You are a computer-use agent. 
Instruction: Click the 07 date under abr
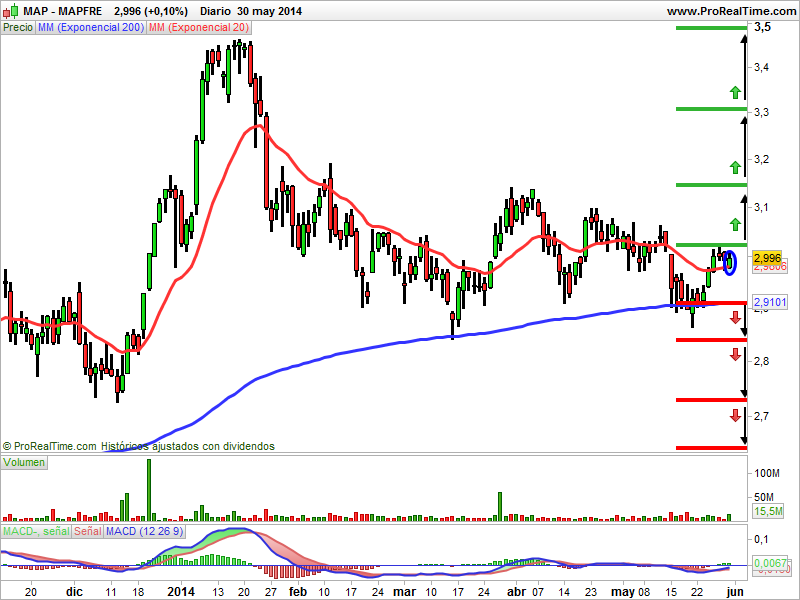pyautogui.click(x=538, y=592)
